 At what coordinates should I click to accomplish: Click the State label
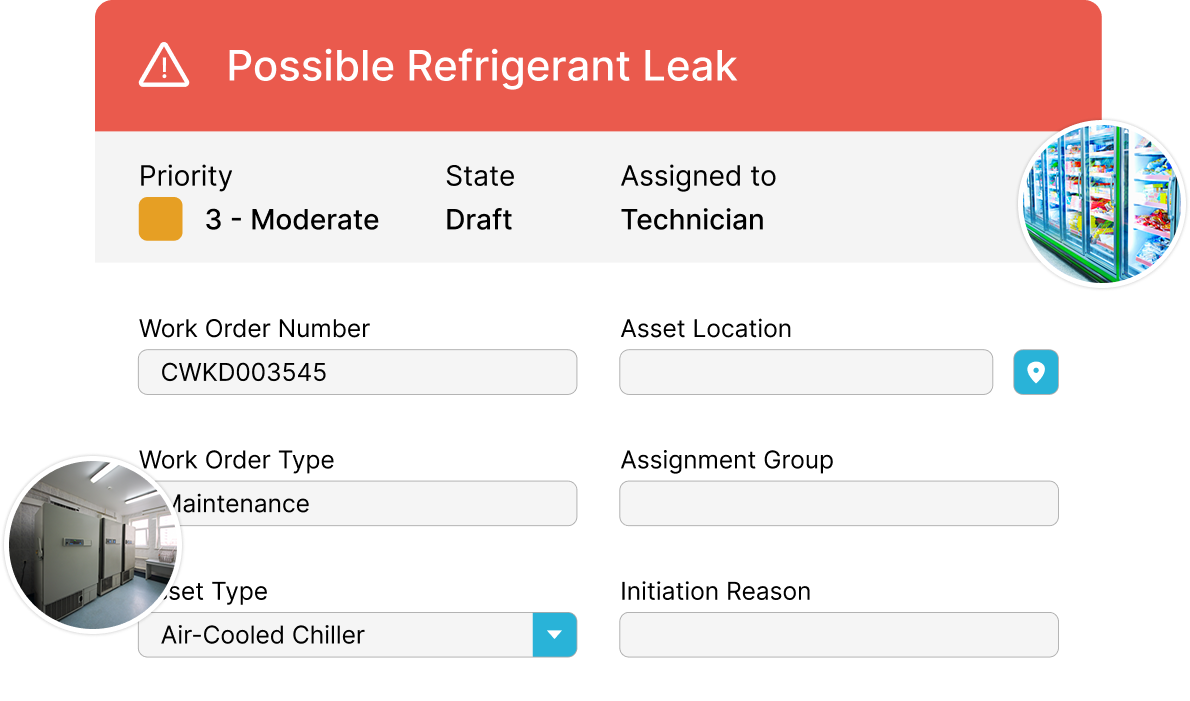click(x=480, y=176)
